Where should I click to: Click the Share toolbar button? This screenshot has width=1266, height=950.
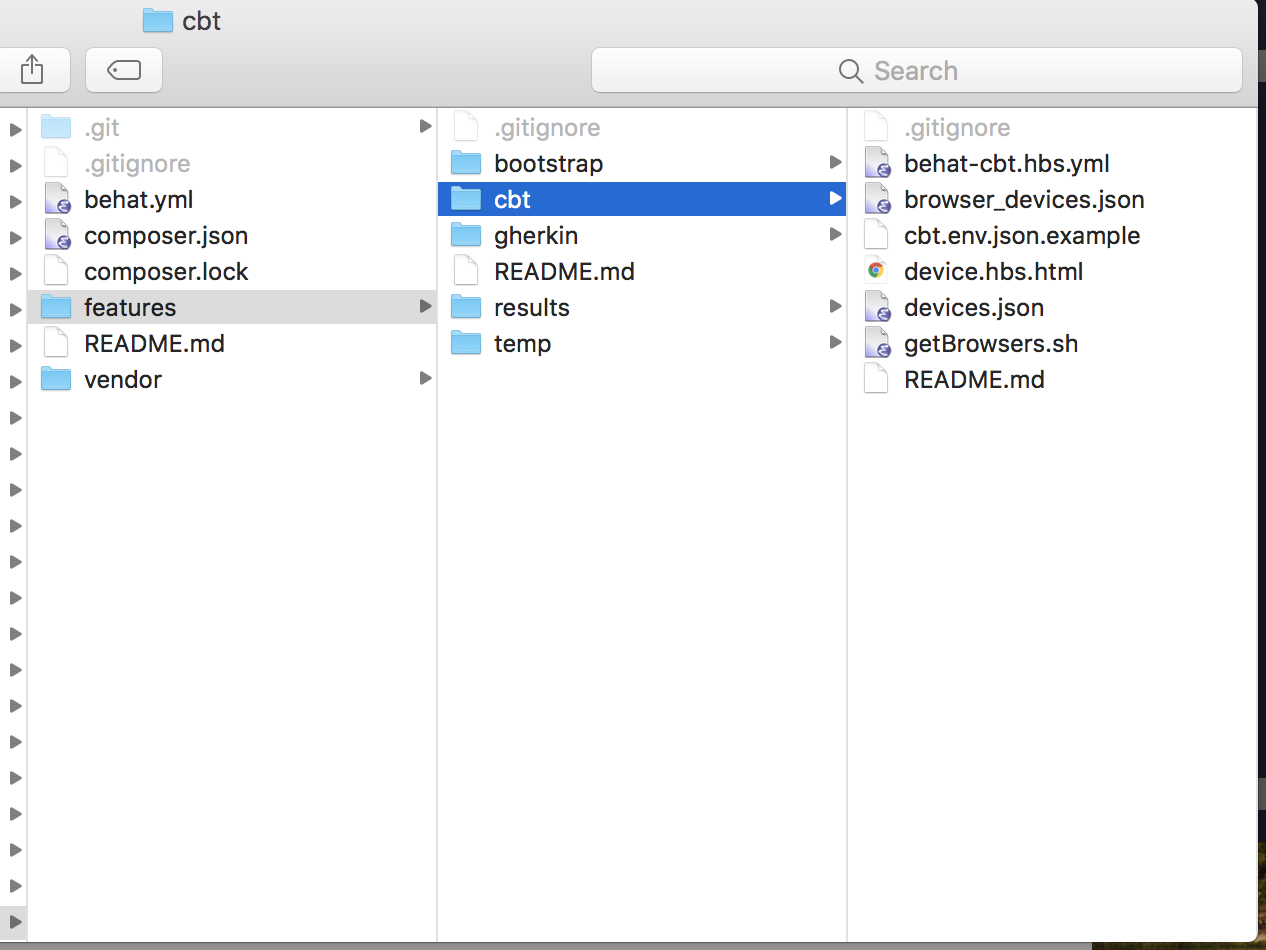(x=32, y=70)
